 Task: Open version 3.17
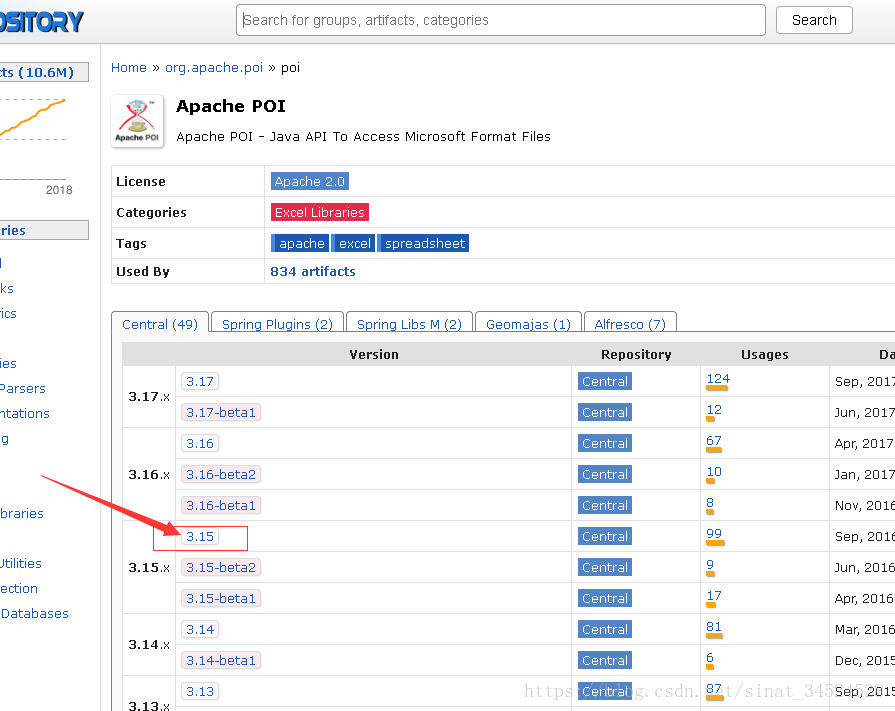coord(200,381)
